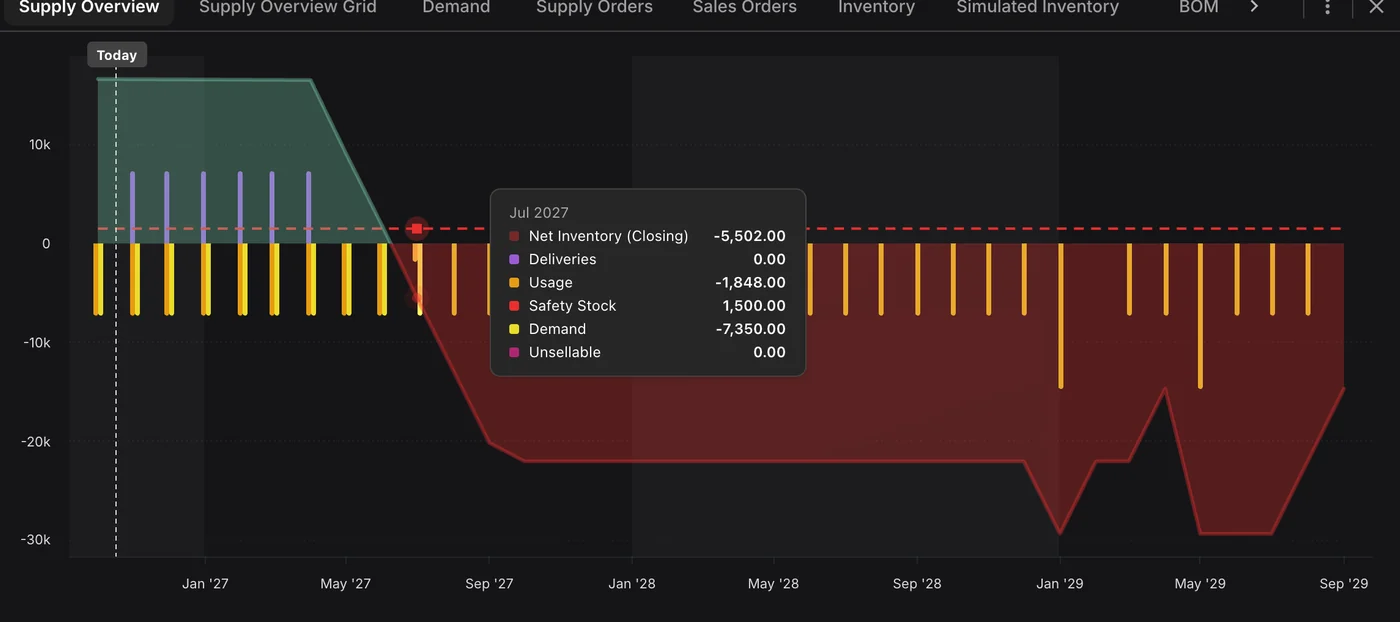Click the Unsellable tooltip row label
This screenshot has height=622, width=1400.
point(565,352)
